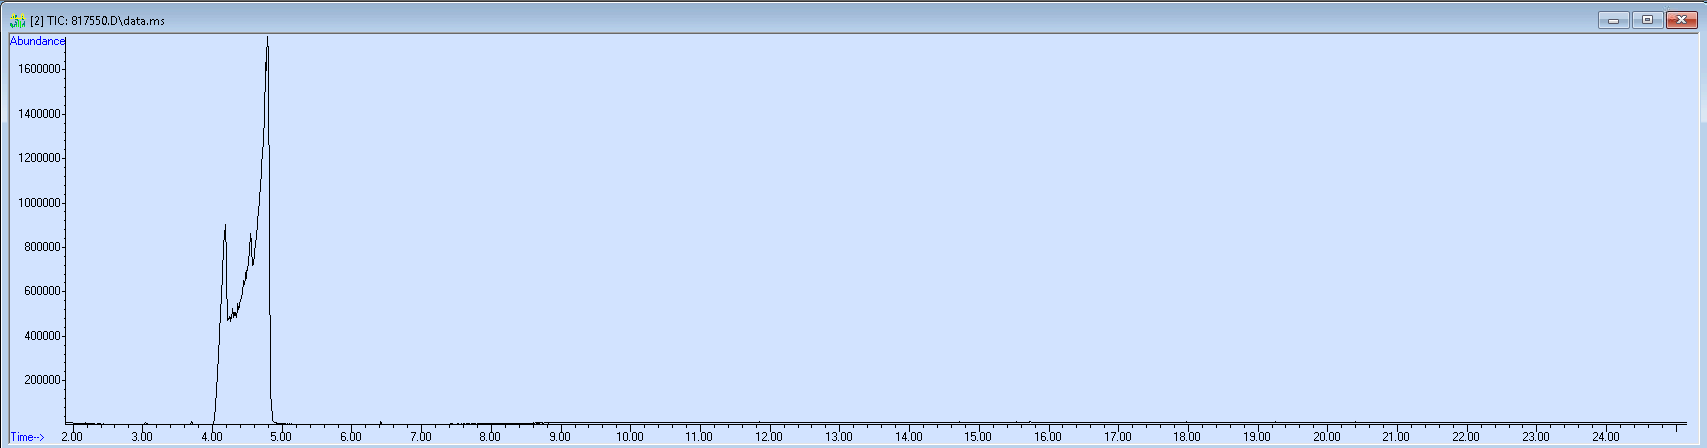Click the 2.00 time axis label
The image size is (1707, 448).
[x=72, y=437]
